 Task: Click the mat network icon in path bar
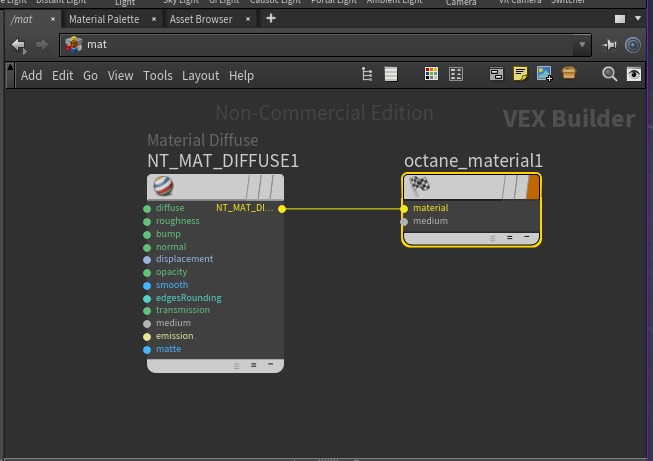[x=74, y=45]
